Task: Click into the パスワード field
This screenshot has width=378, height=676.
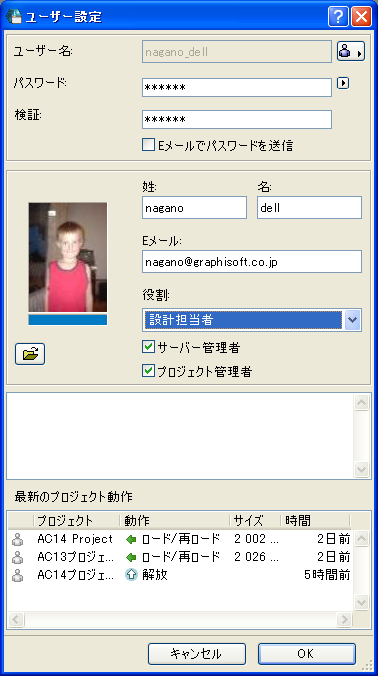Action: pyautogui.click(x=237, y=88)
